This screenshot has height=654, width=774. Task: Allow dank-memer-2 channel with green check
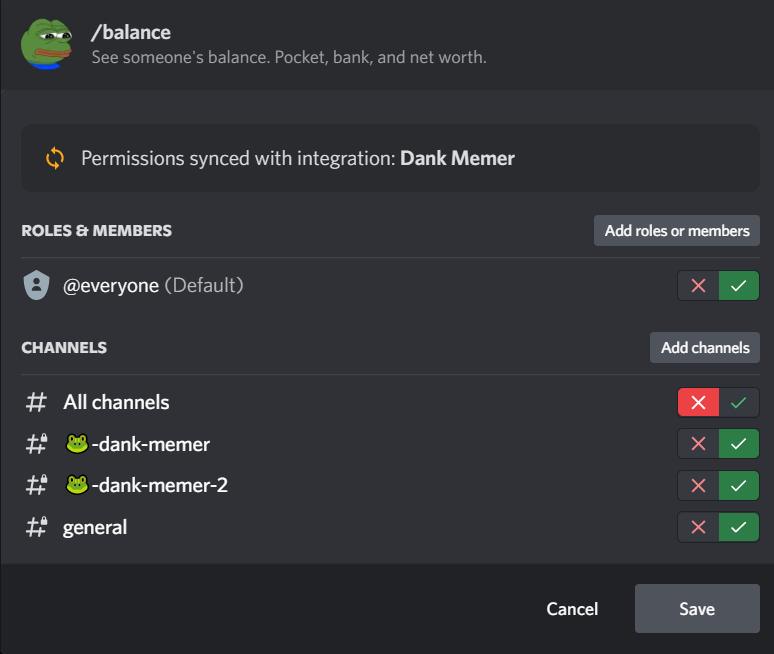coord(739,485)
